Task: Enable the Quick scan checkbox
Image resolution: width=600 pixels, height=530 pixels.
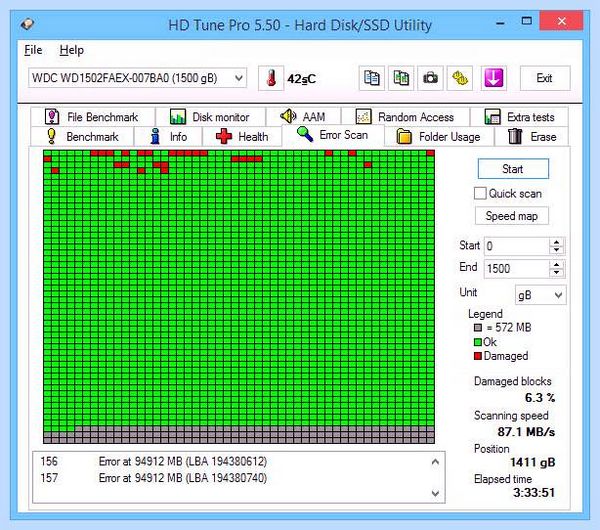Action: point(480,193)
